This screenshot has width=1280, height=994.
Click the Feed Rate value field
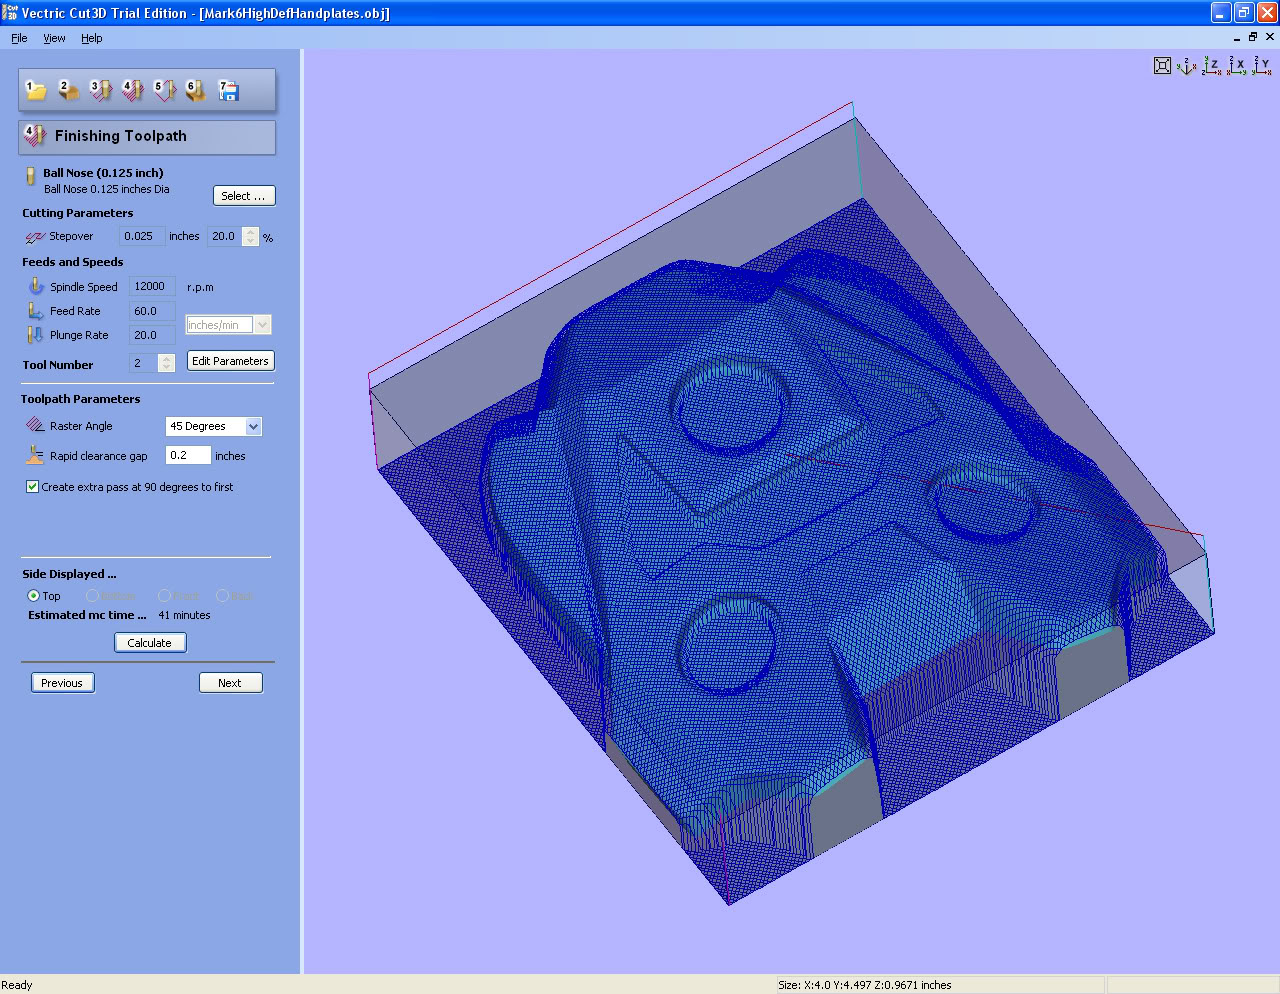pos(152,311)
